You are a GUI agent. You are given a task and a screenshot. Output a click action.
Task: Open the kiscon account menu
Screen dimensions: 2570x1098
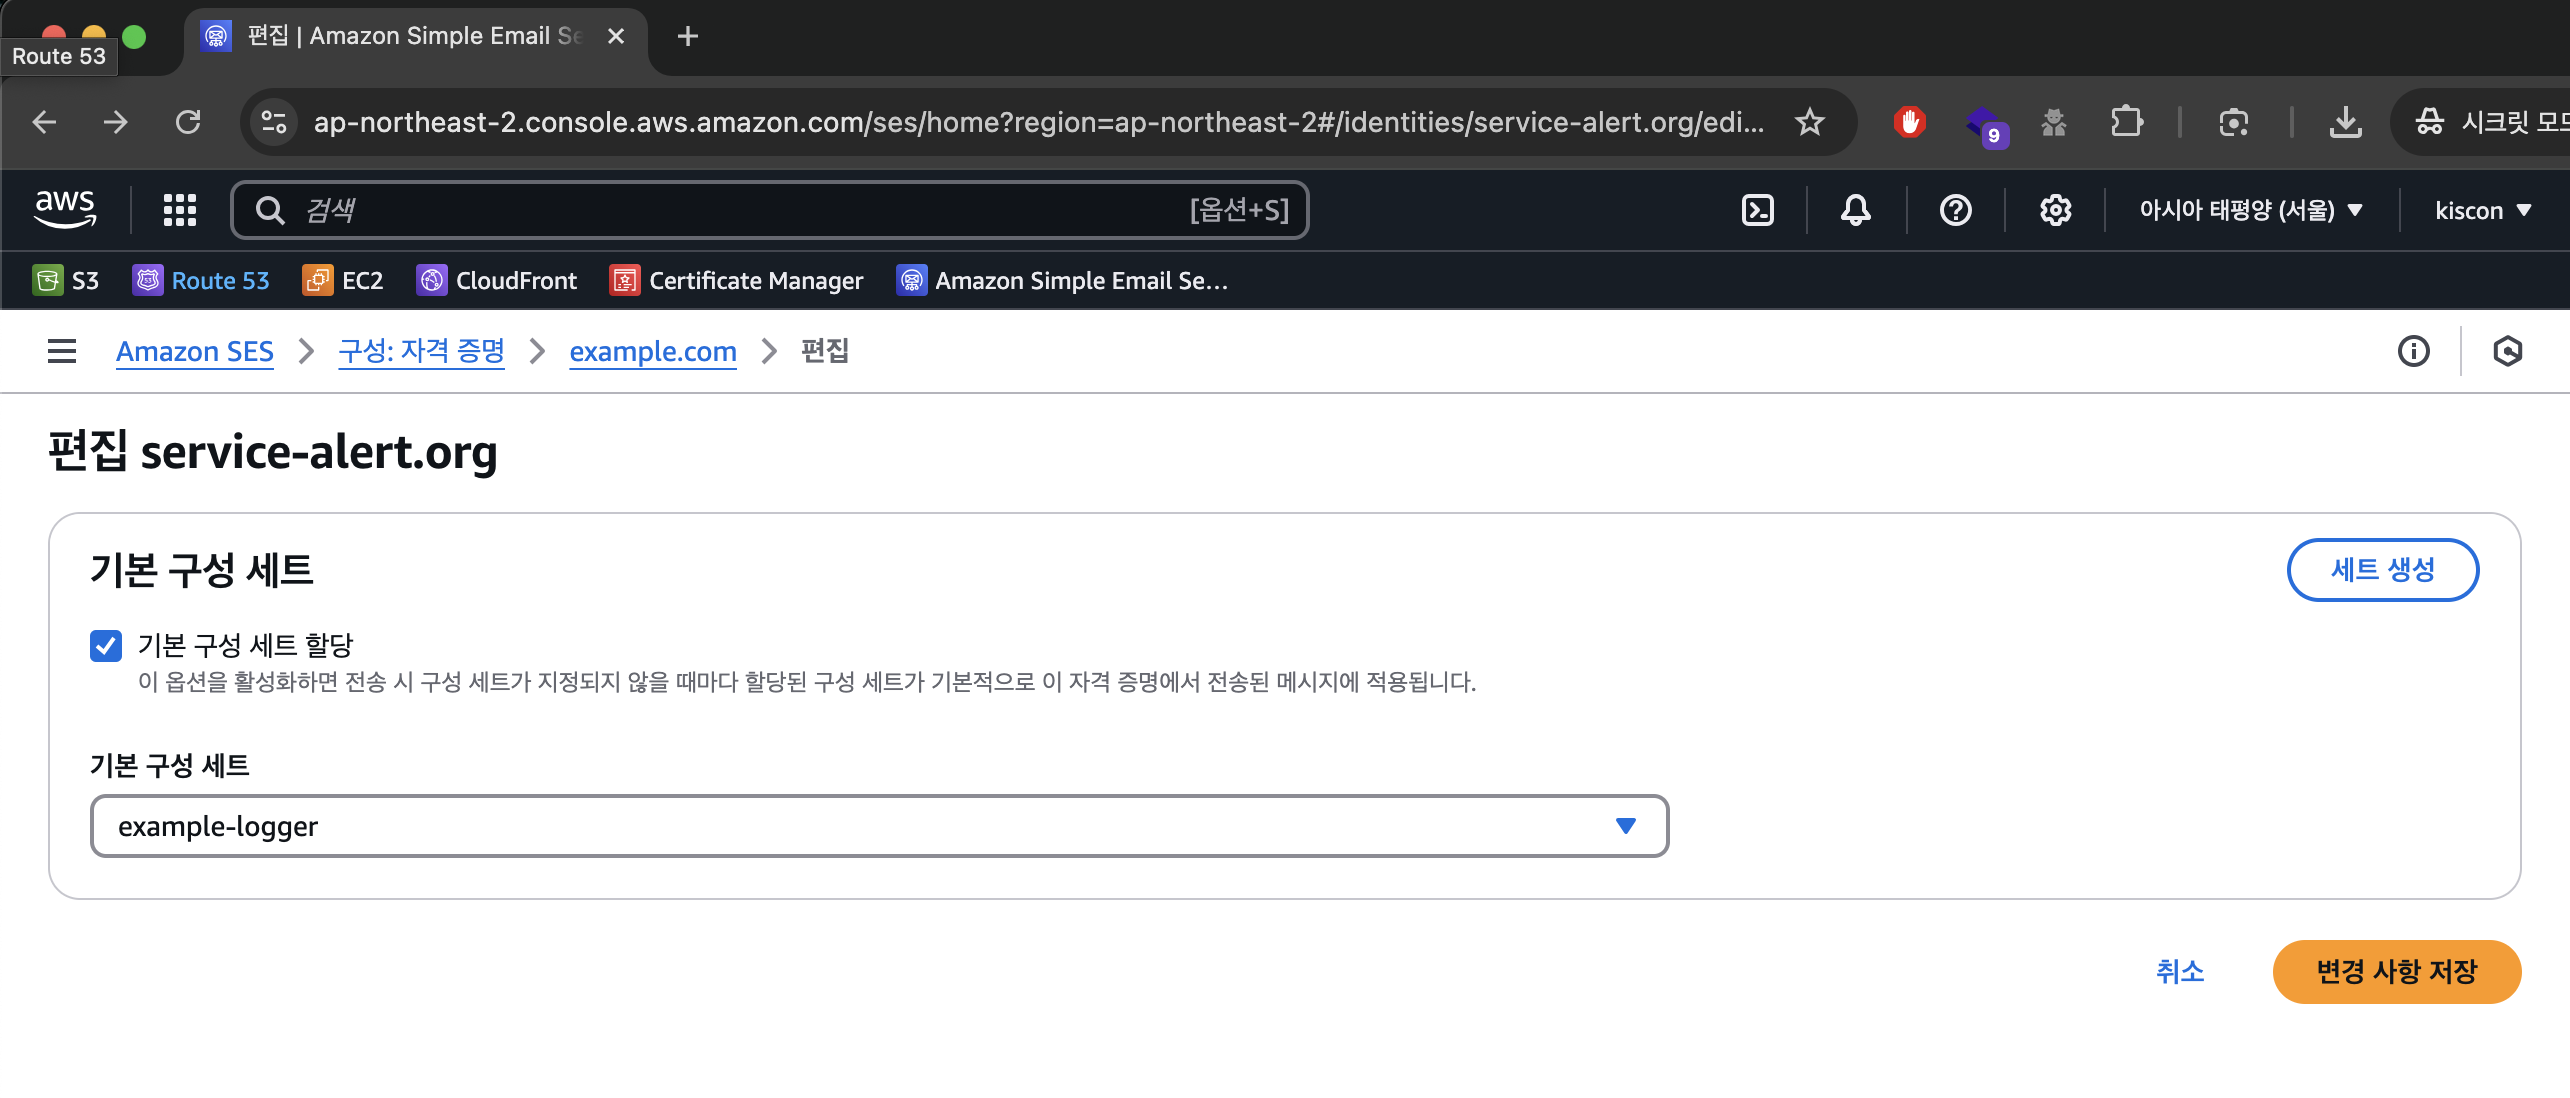[x=2482, y=210]
